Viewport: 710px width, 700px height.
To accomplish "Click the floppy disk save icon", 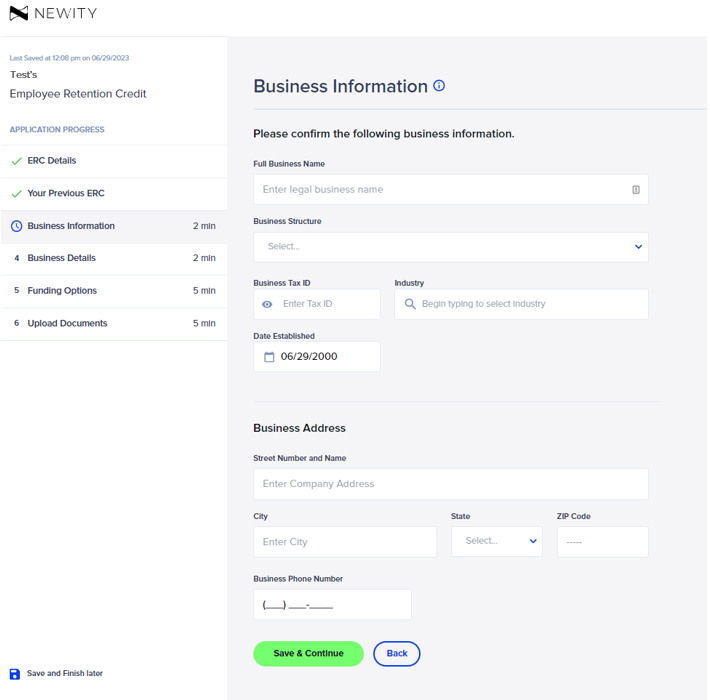I will point(15,674).
